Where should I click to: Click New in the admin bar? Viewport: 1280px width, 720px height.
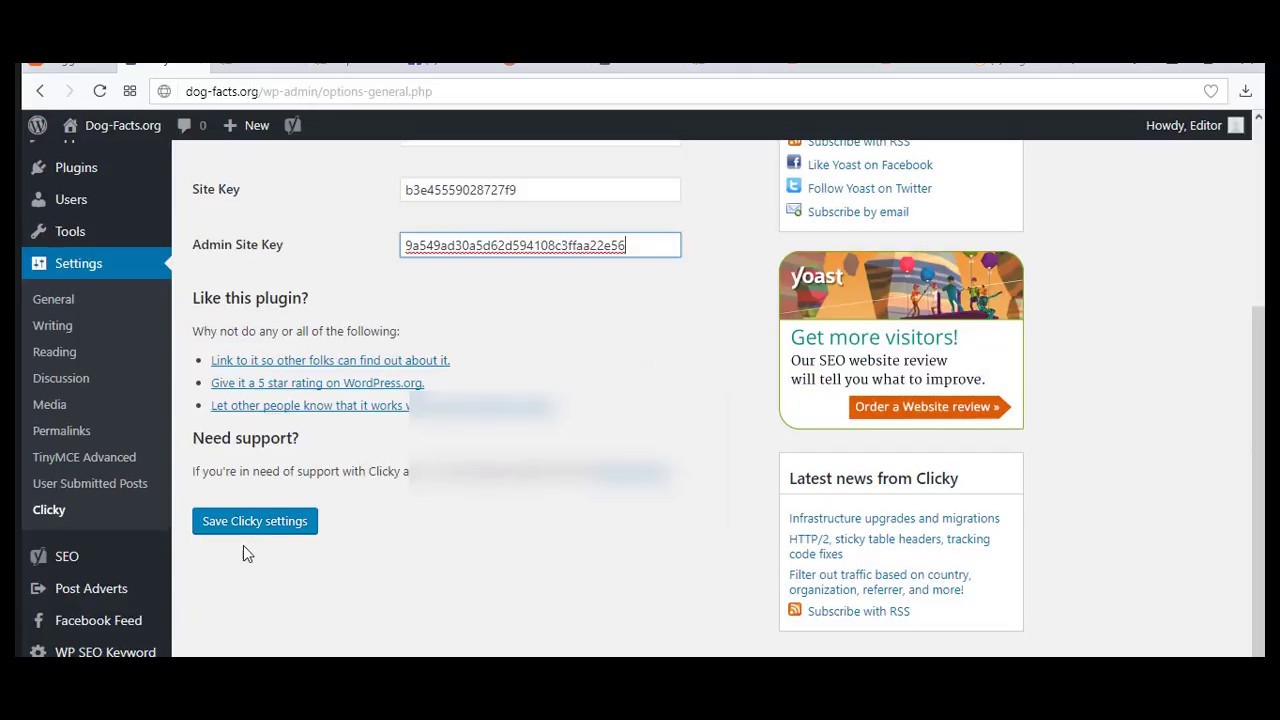tap(246, 125)
